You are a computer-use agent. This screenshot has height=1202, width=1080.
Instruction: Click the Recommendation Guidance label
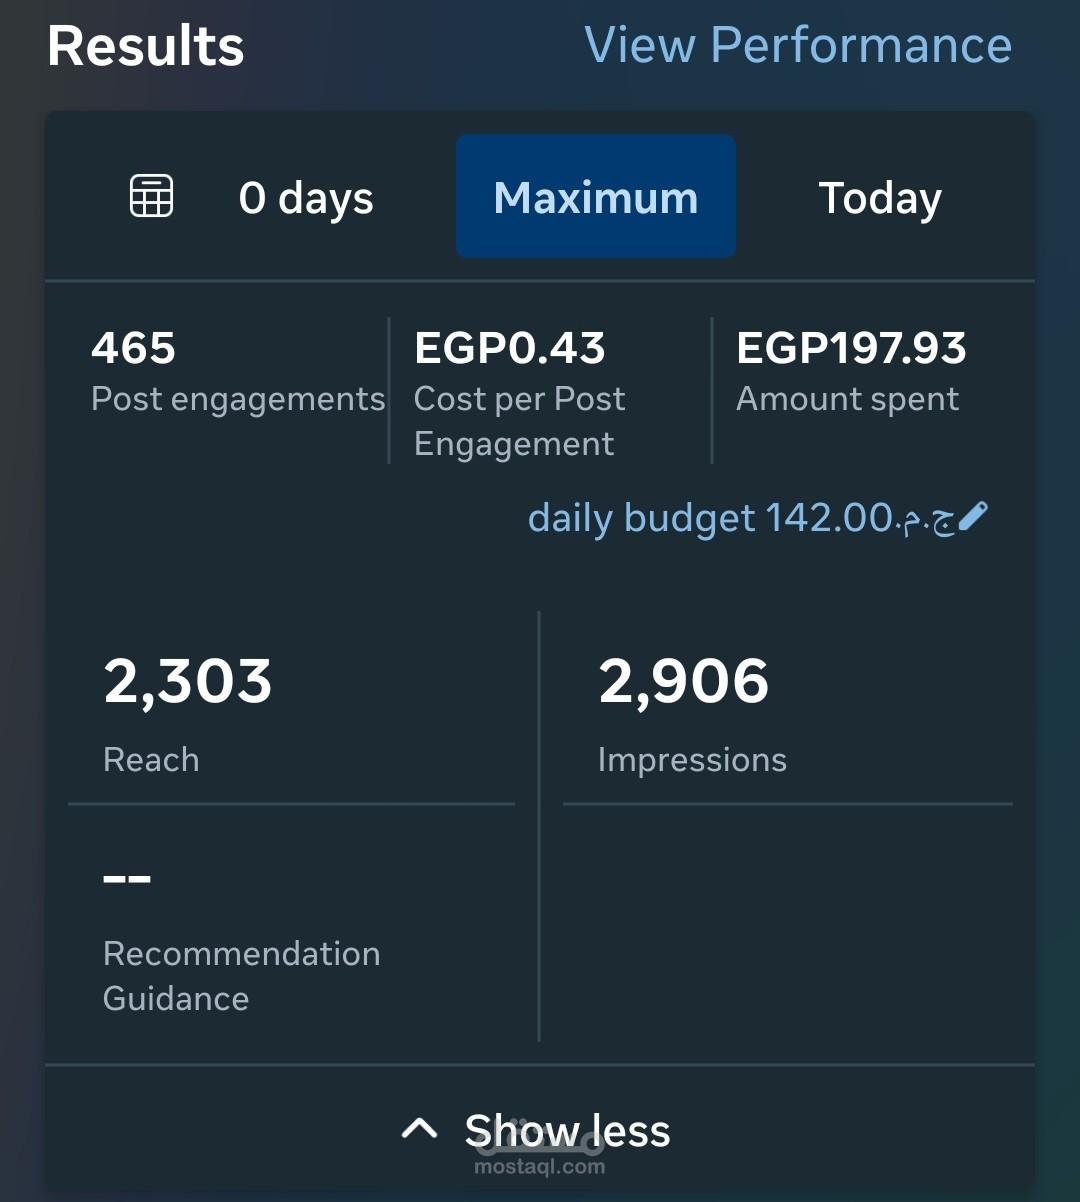tap(241, 975)
